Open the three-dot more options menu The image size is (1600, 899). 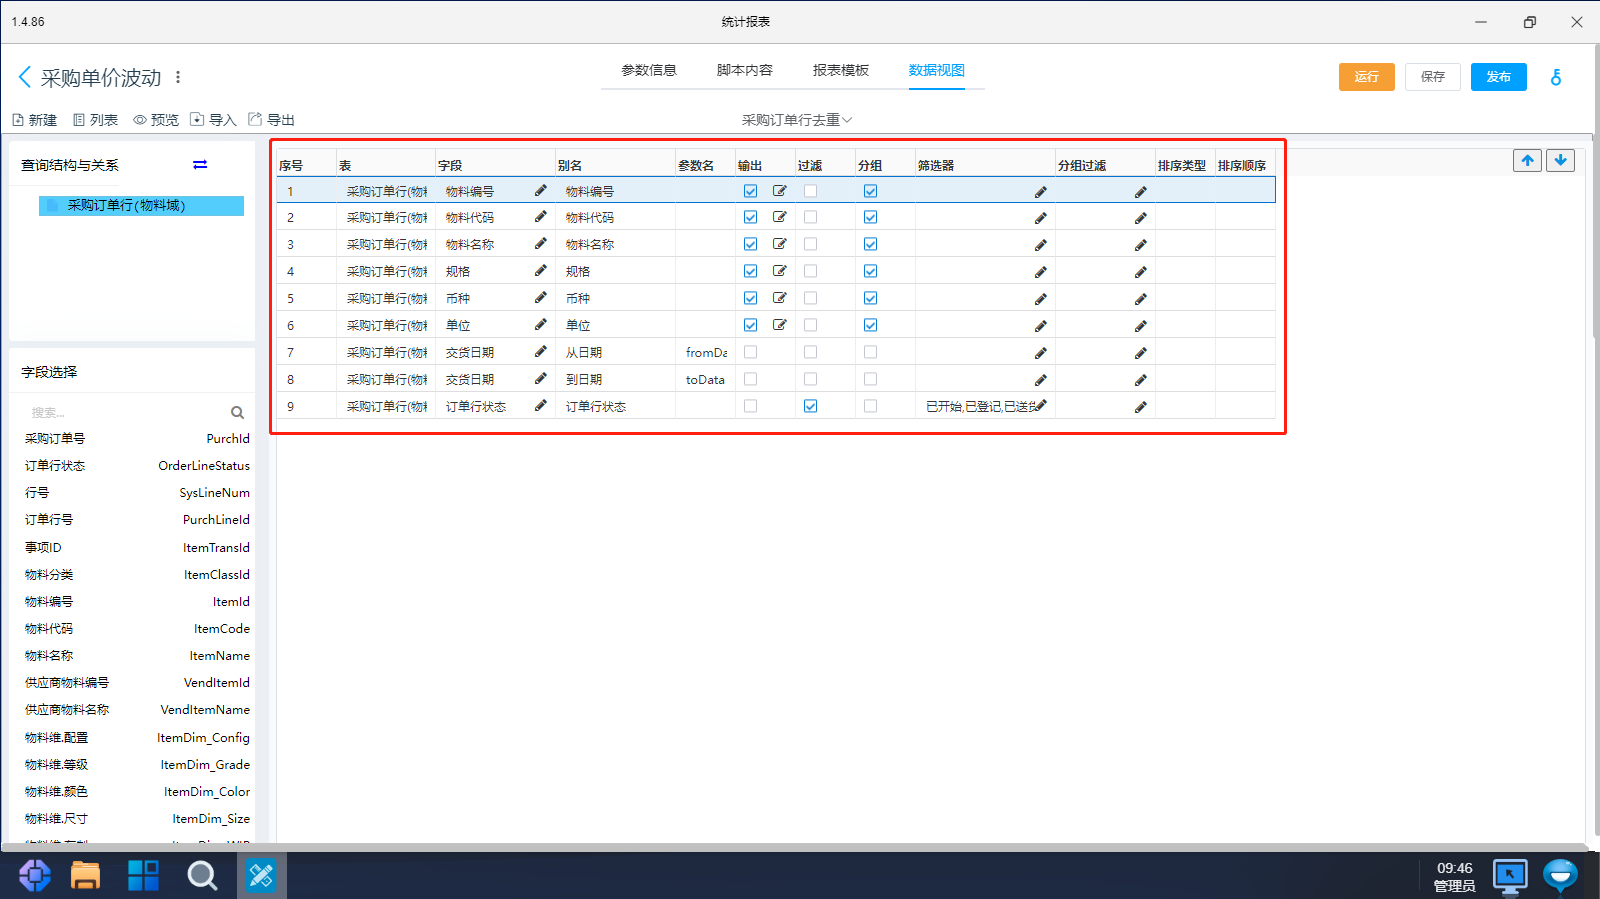178,77
